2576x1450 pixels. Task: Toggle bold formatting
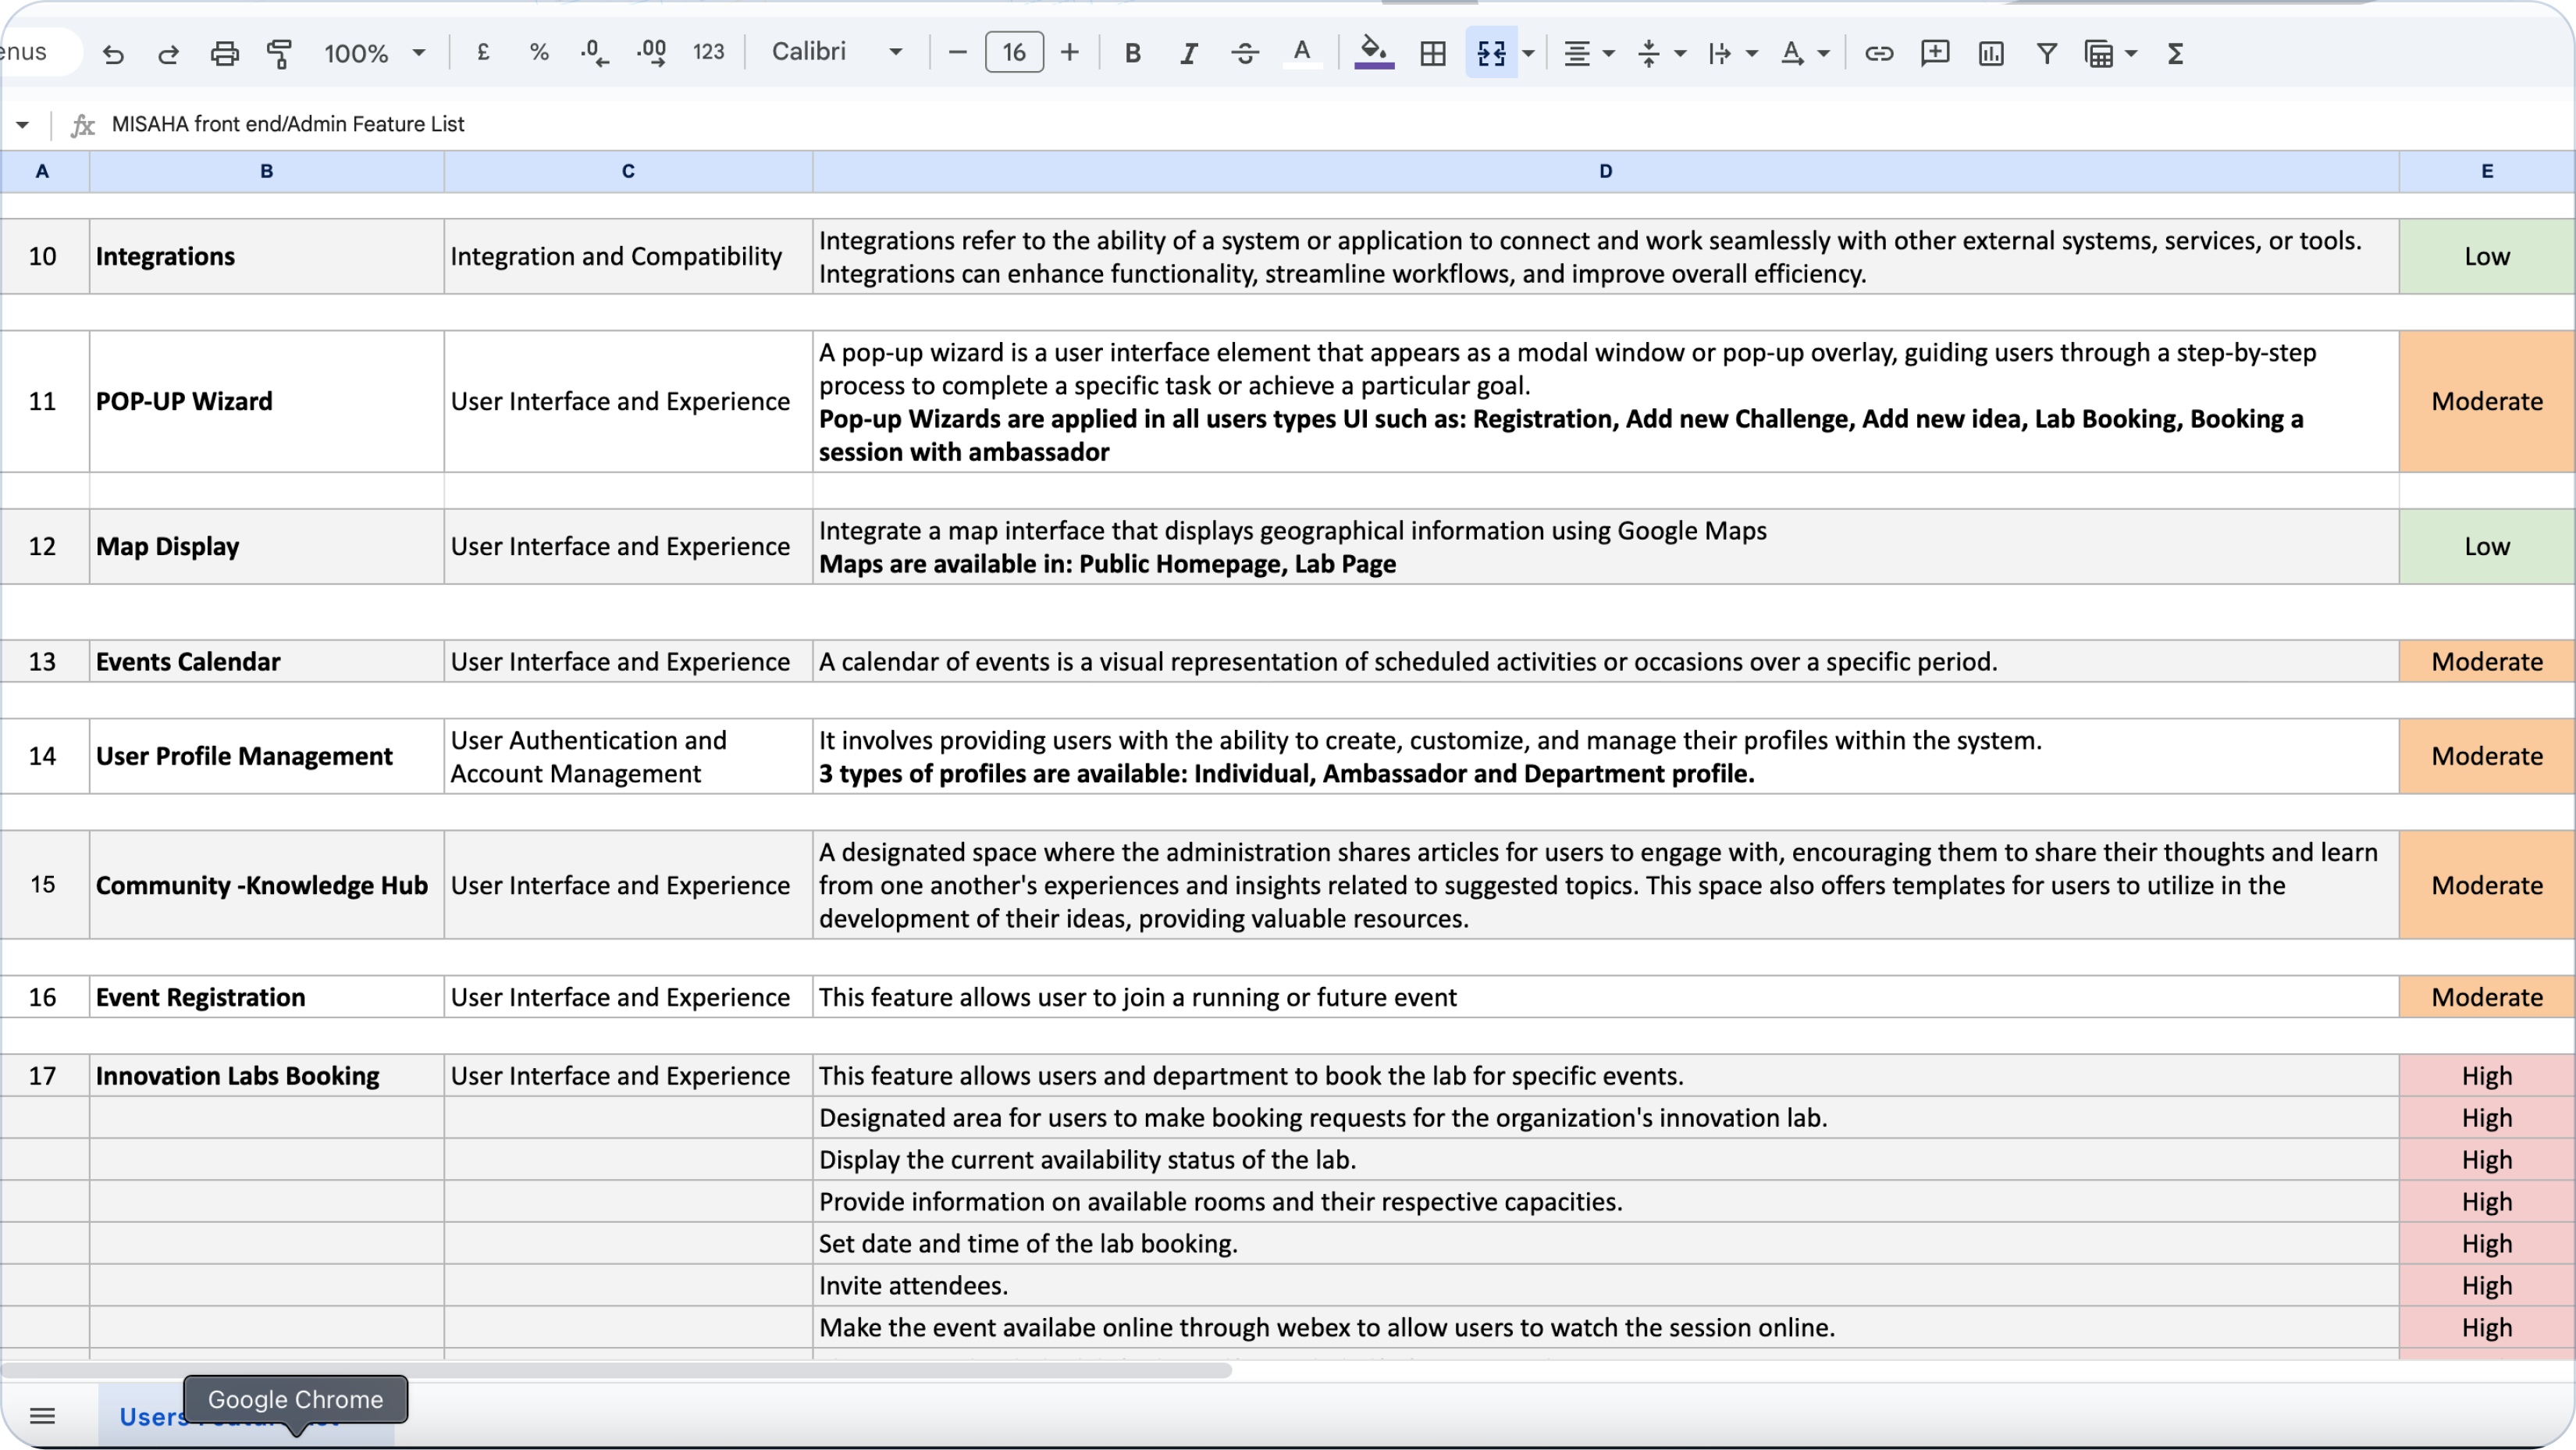click(x=1132, y=53)
